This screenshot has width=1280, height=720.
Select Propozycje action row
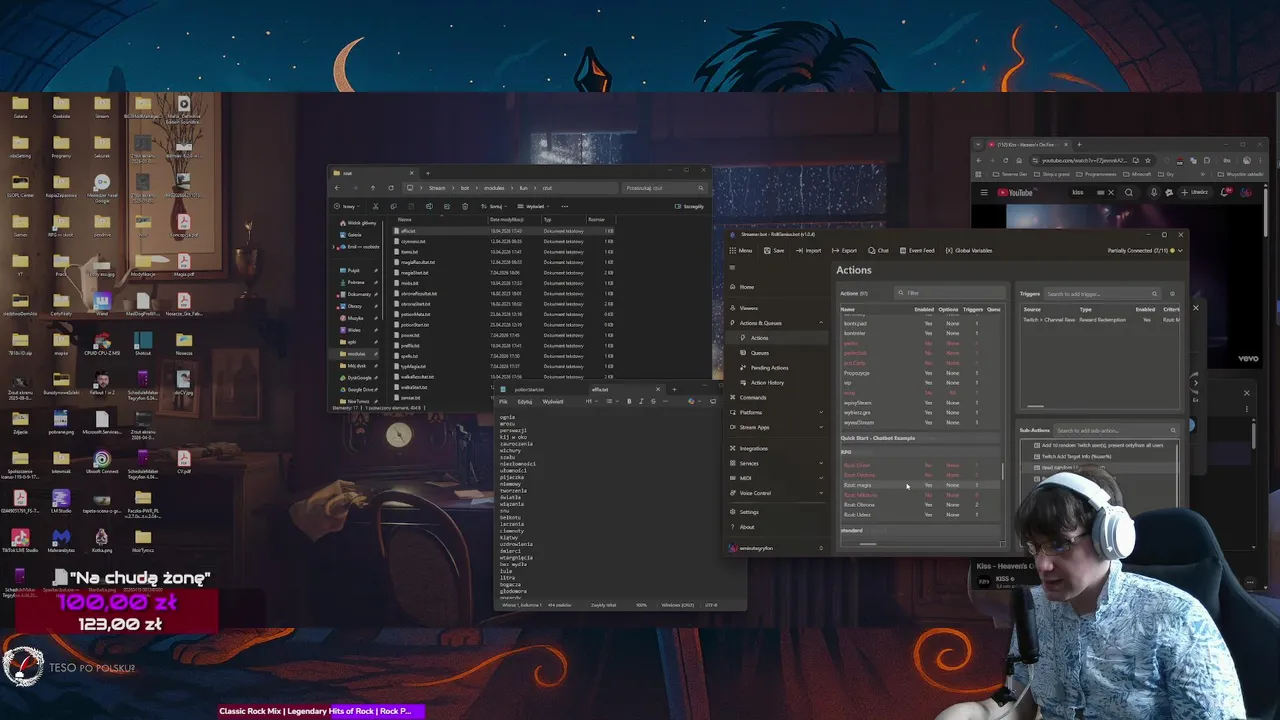coord(921,373)
